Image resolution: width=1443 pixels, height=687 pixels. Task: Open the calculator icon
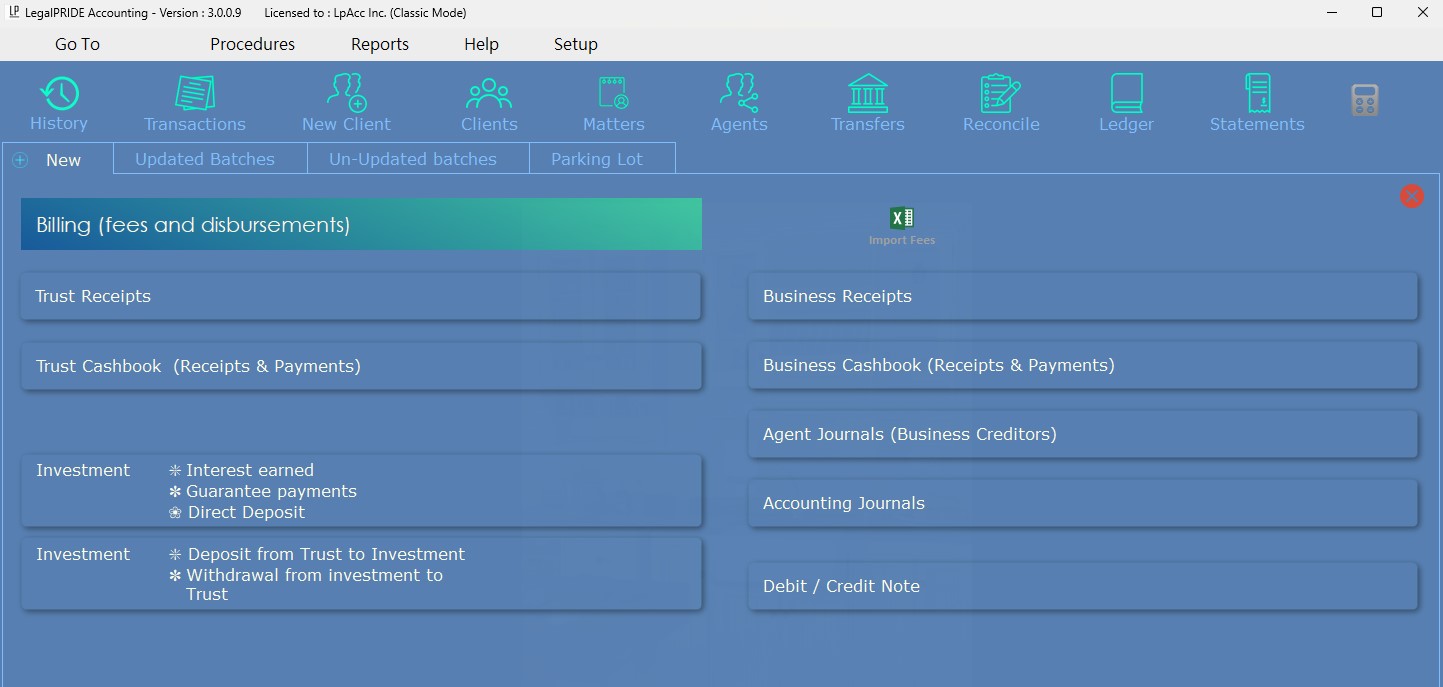point(1364,100)
